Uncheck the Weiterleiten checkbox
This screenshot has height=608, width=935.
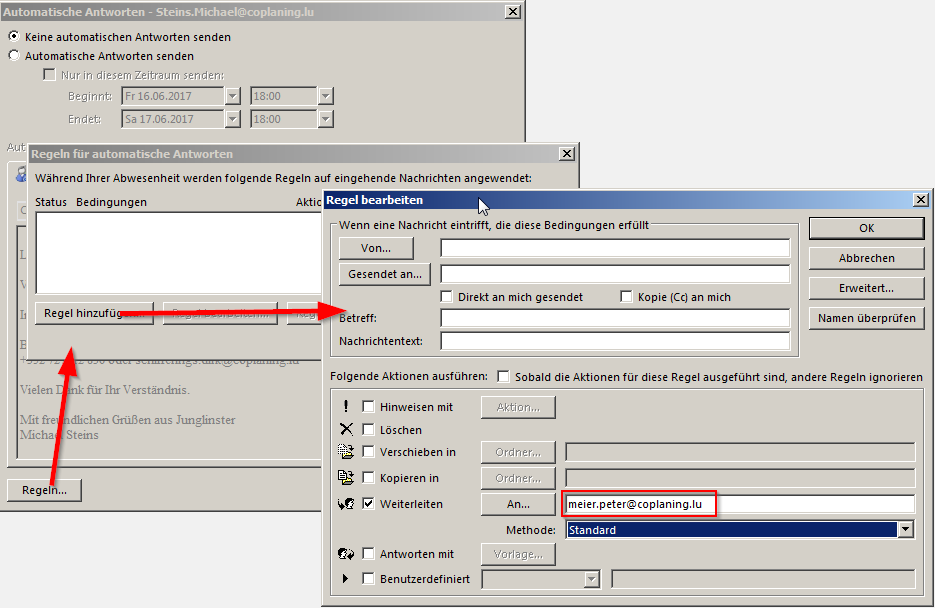(x=368, y=504)
